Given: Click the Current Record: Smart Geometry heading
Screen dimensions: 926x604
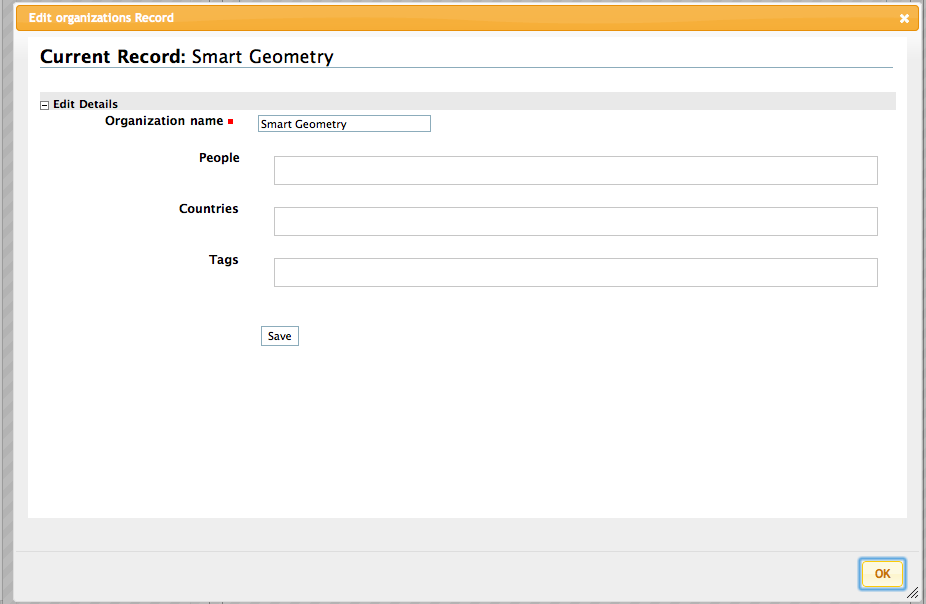Looking at the screenshot, I should [x=187, y=57].
